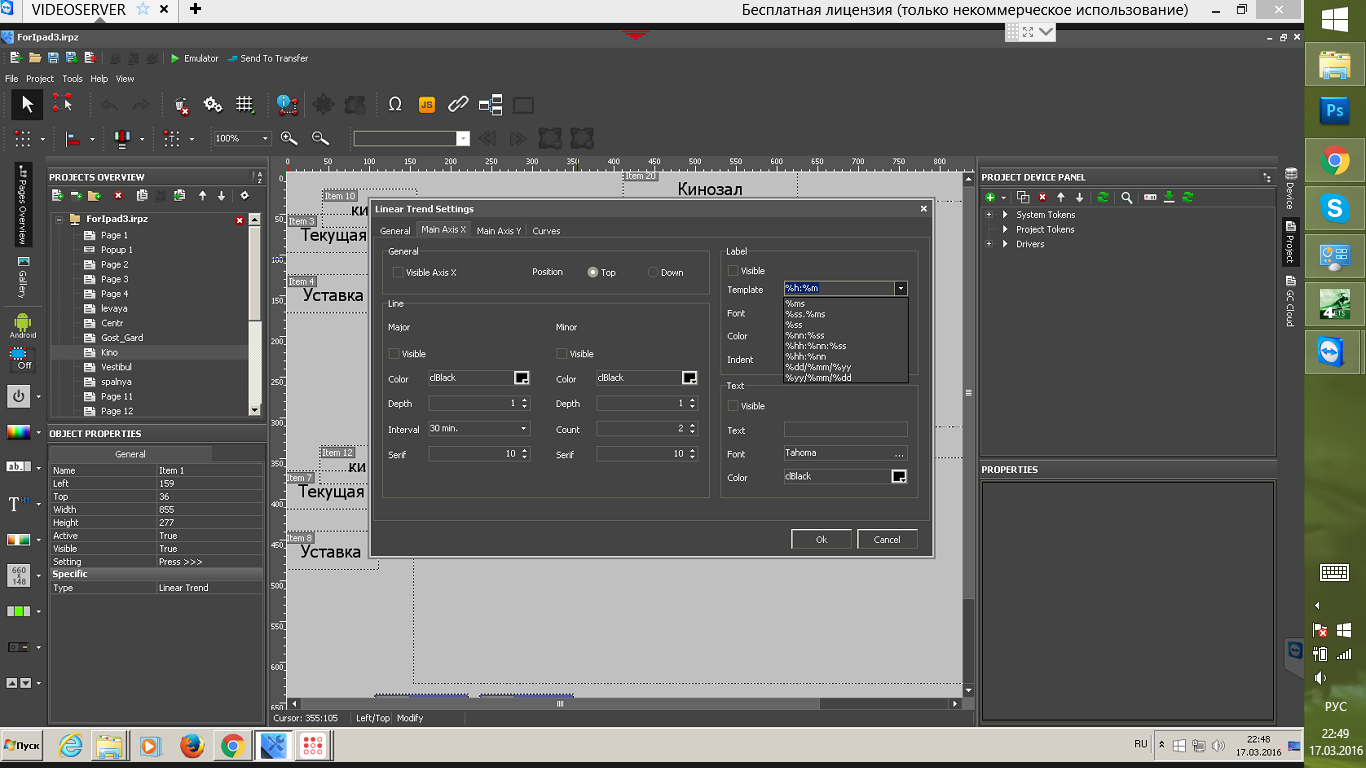
Task: Select the Kino page in project tree
Action: point(110,352)
